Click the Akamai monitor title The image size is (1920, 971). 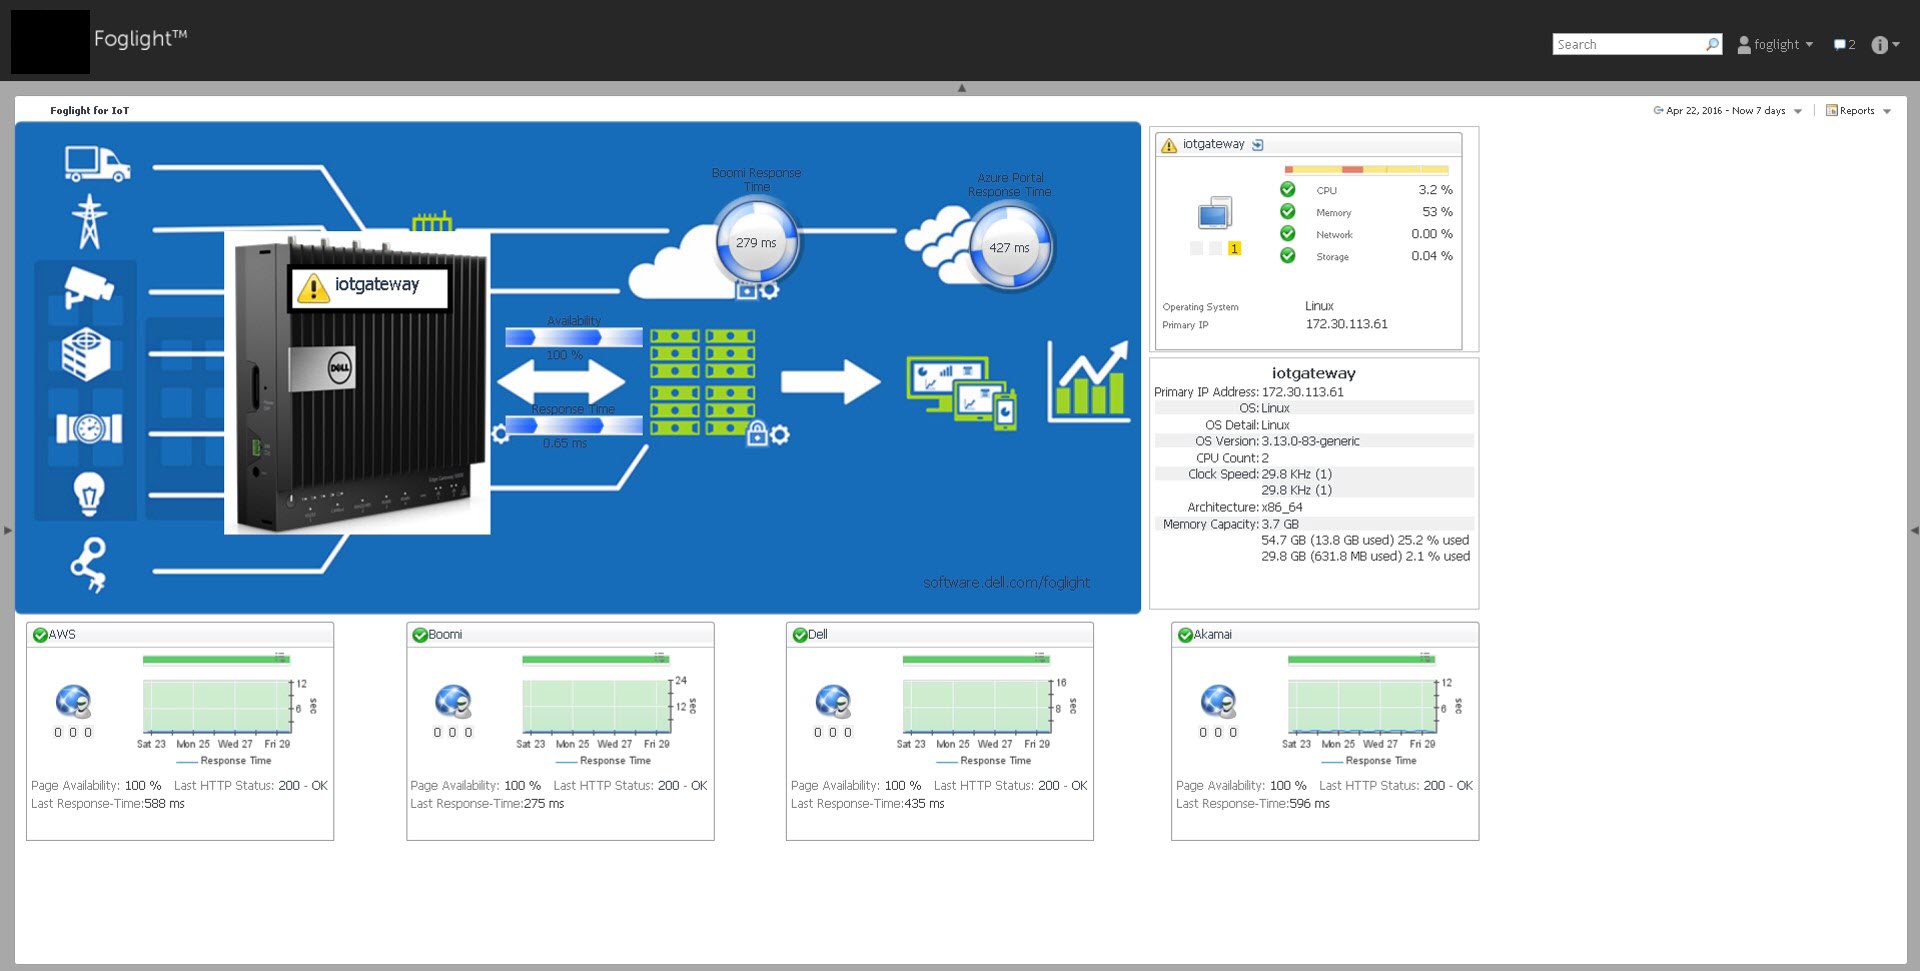click(1213, 634)
